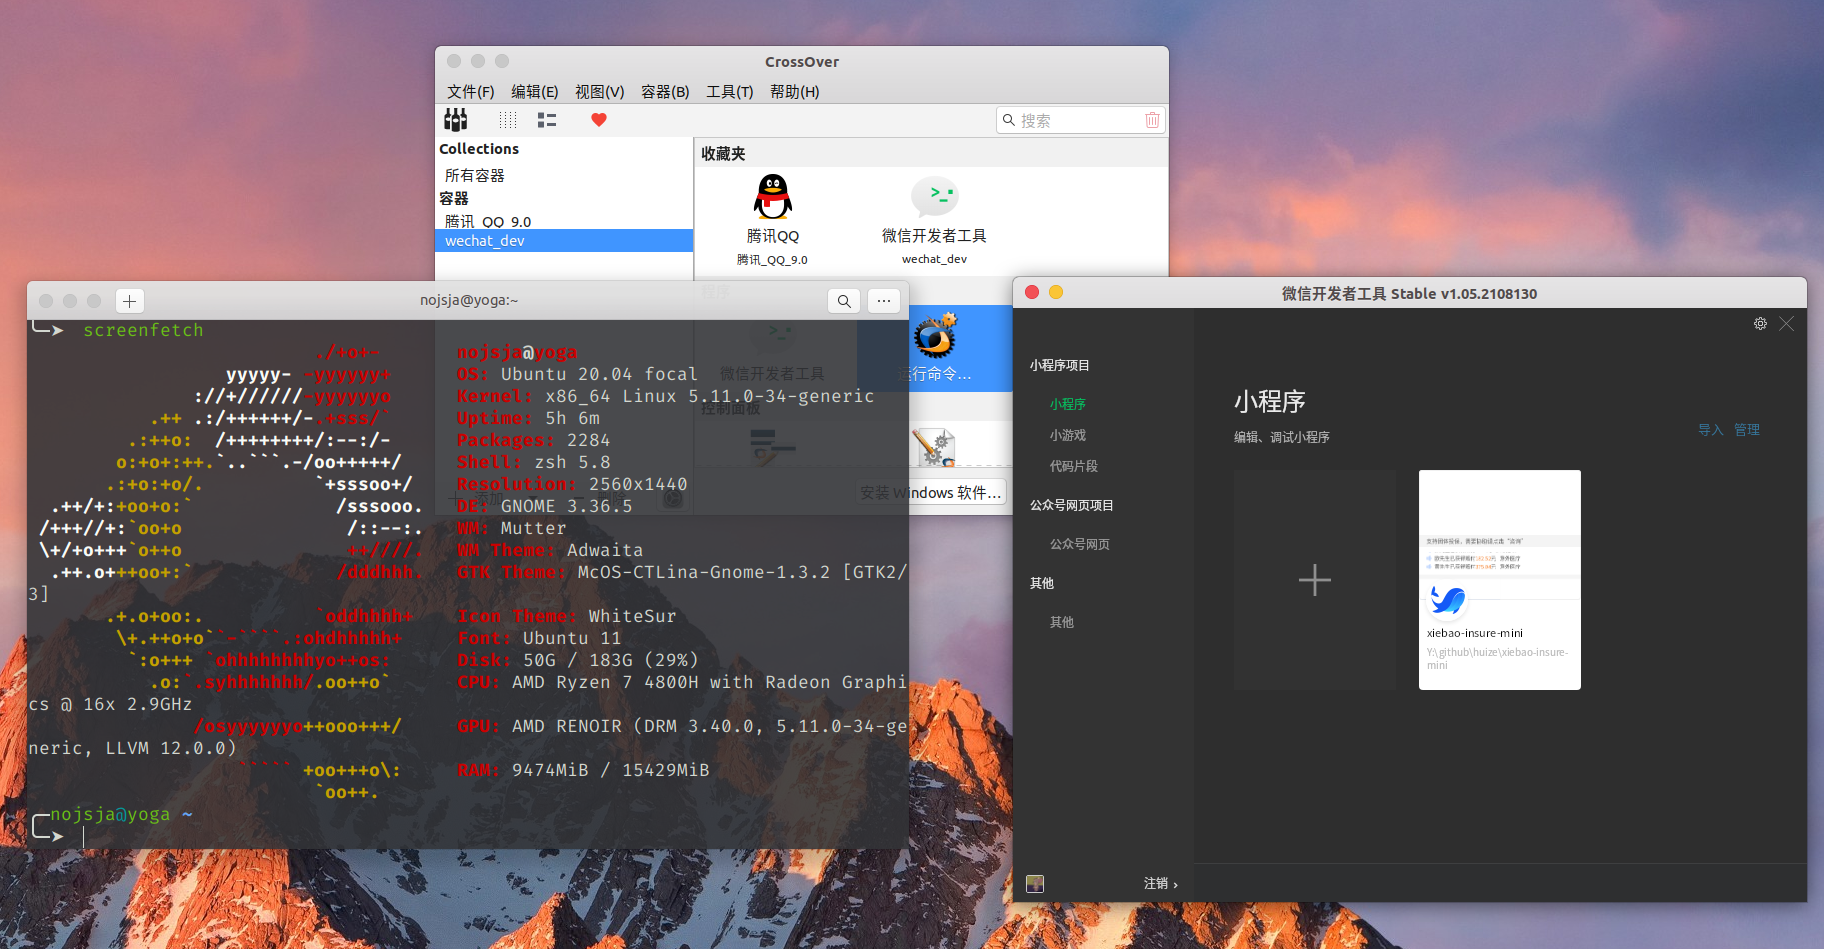Open the xiebao-insure-mini project card
Viewport: 1824px width, 949px height.
coord(1498,579)
